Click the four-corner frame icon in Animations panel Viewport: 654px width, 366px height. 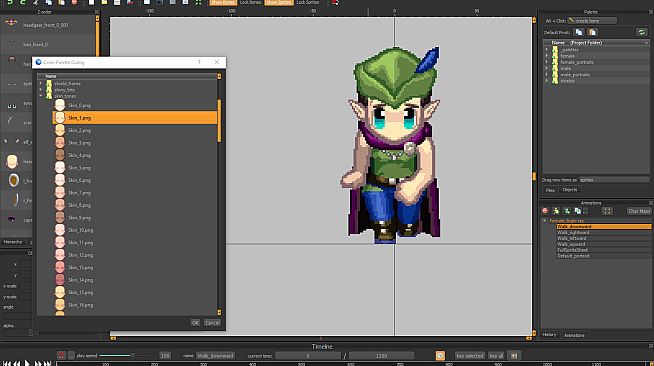click(x=607, y=211)
